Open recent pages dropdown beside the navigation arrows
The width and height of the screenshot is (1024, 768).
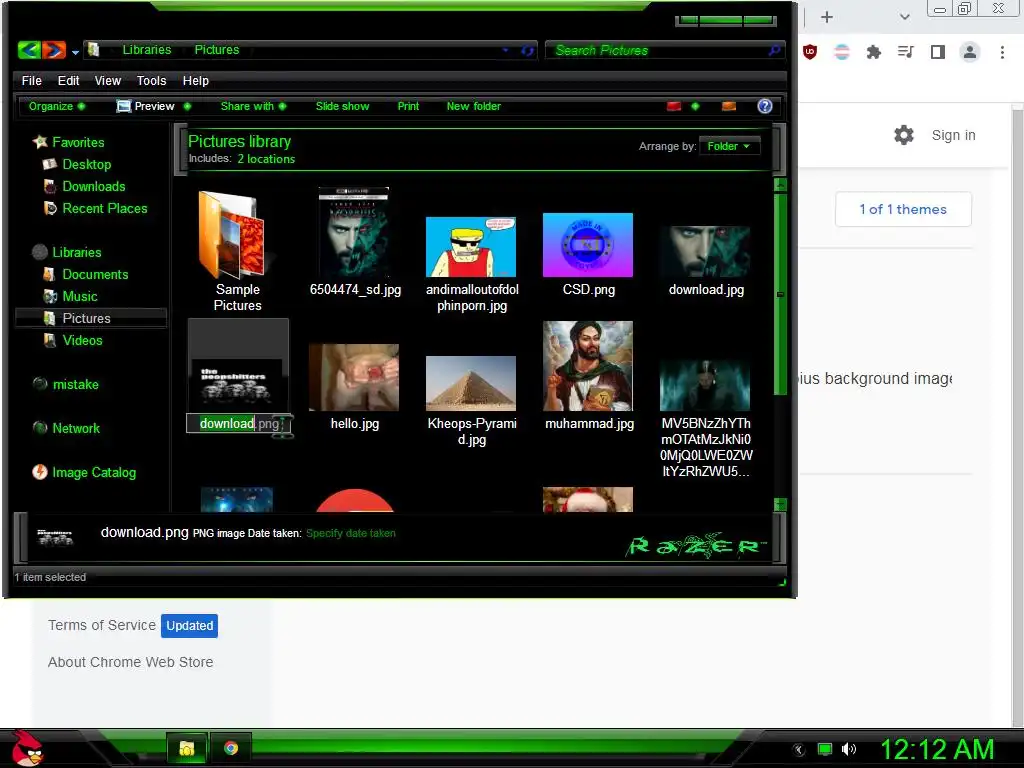(75, 52)
